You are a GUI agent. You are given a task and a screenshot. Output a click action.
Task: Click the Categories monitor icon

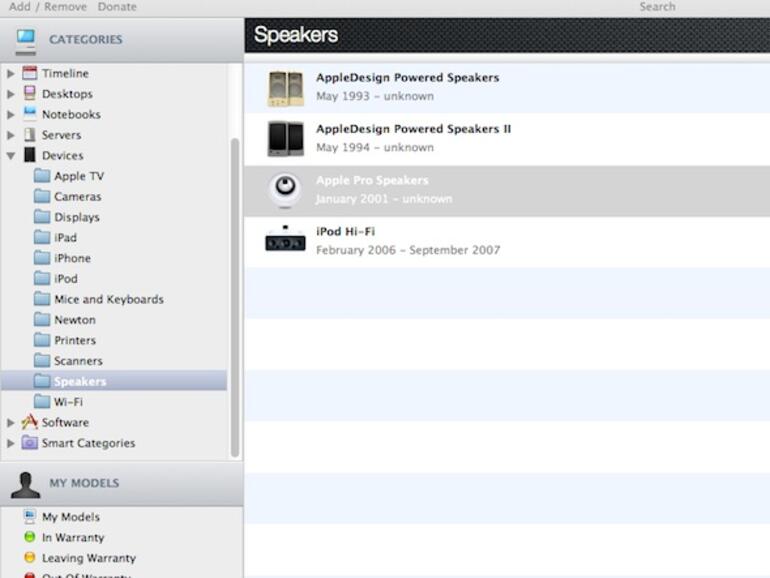(26, 41)
